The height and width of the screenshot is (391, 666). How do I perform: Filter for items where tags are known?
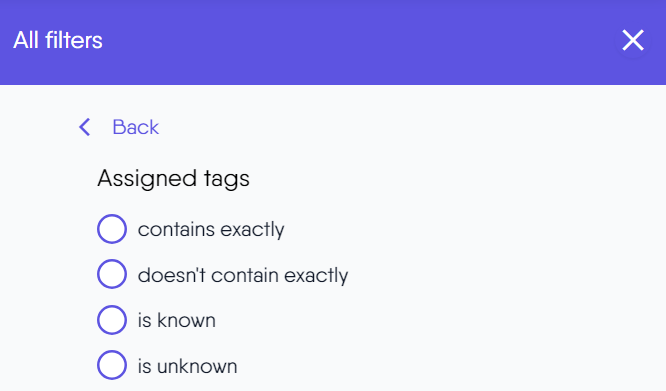[x=112, y=320]
